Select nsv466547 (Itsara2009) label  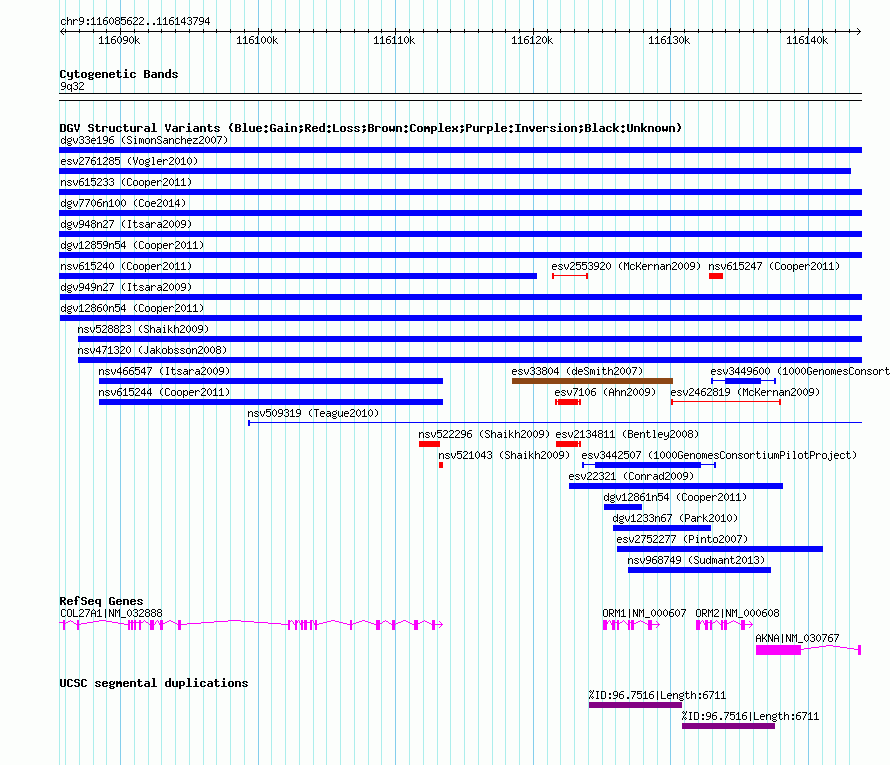pyautogui.click(x=164, y=371)
